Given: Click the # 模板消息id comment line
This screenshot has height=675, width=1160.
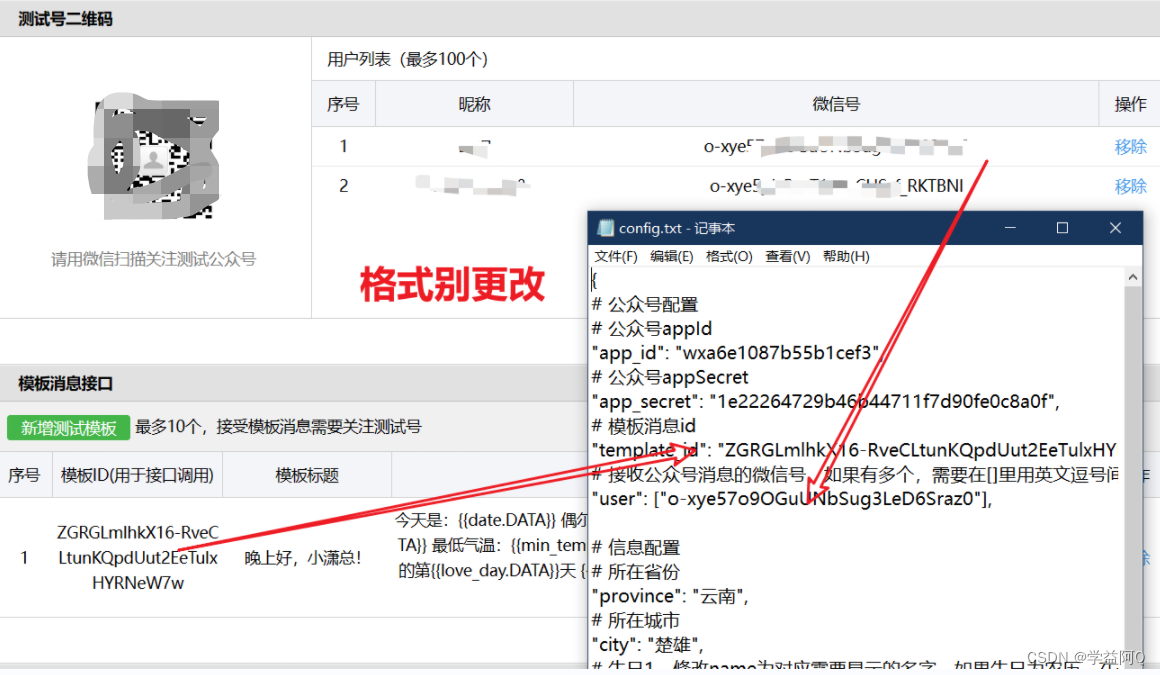Looking at the screenshot, I should coord(644,426).
